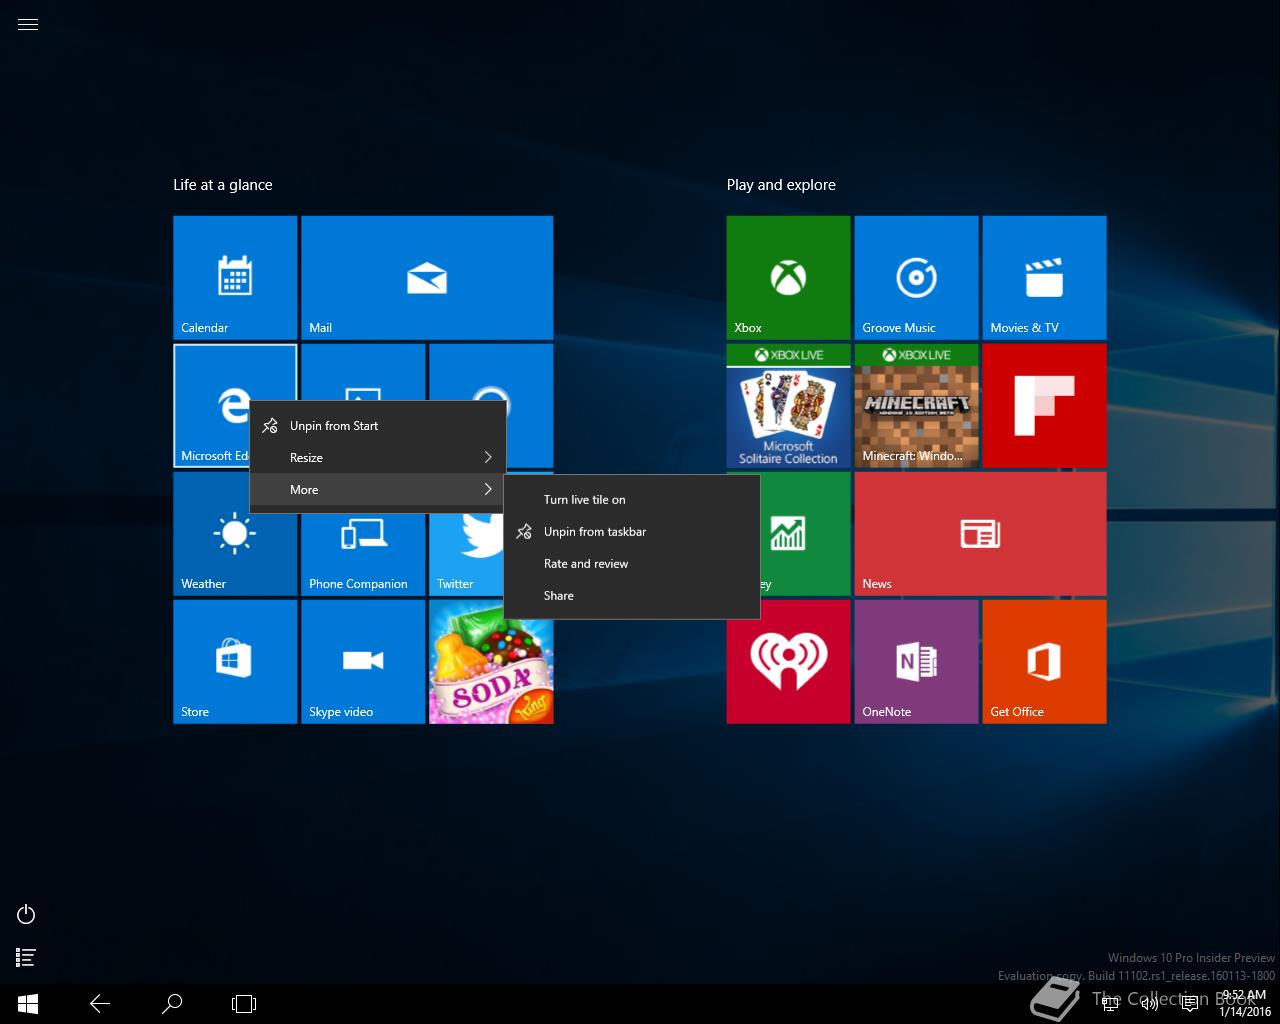Open the green Money tile
Image resolution: width=1280 pixels, height=1024 pixels.
(805, 534)
